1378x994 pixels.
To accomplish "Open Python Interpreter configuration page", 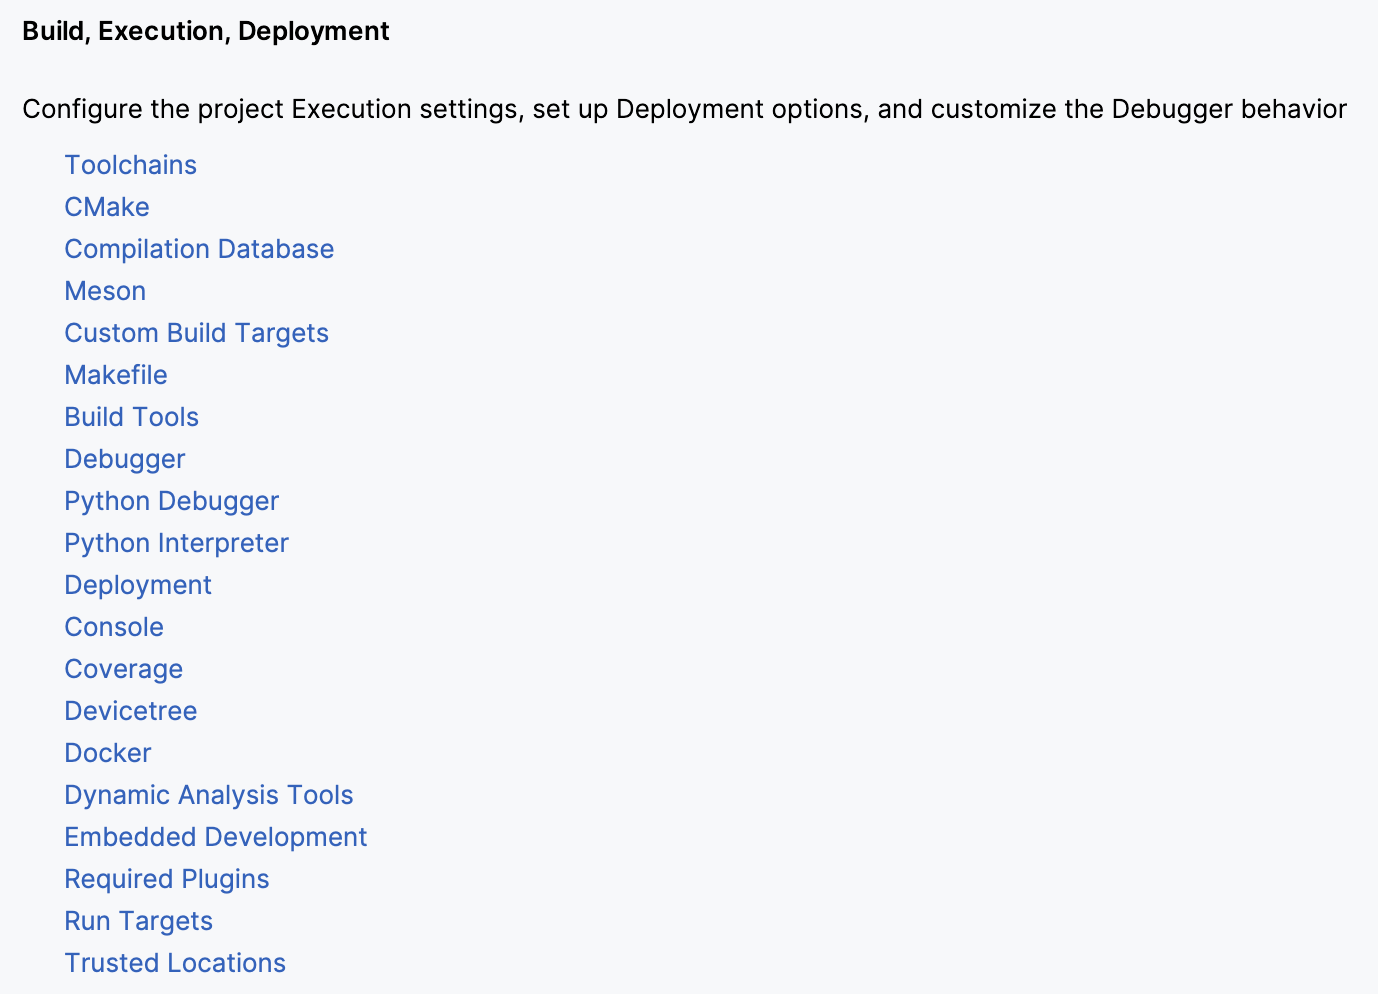I will click(176, 543).
